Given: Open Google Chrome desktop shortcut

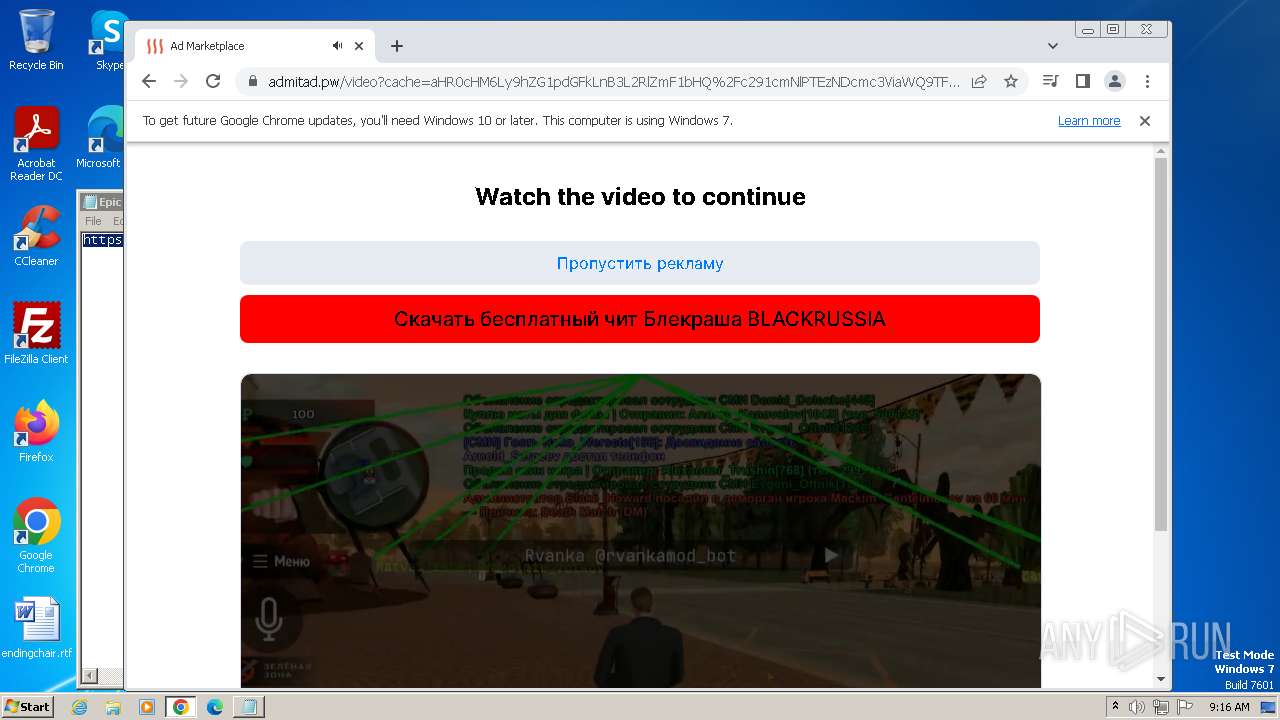Looking at the screenshot, I should click(x=36, y=536).
